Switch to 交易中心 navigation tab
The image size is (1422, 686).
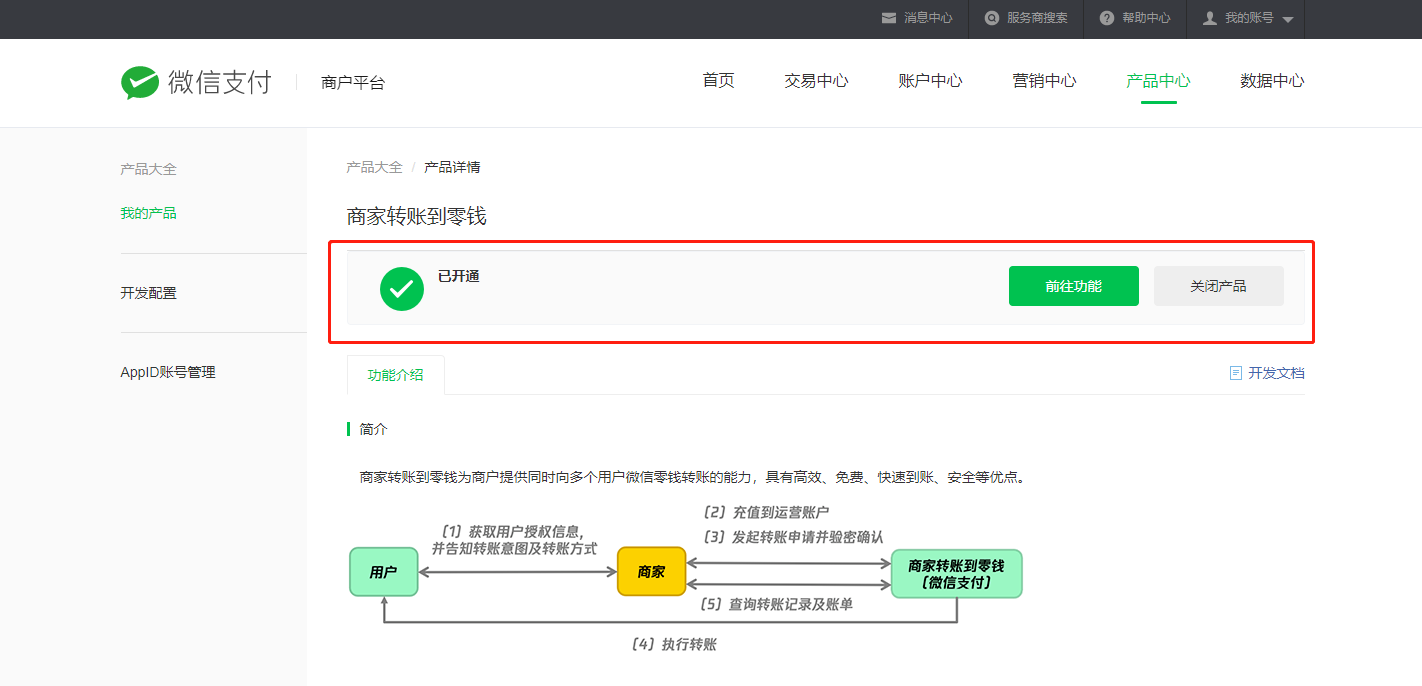[x=817, y=81]
